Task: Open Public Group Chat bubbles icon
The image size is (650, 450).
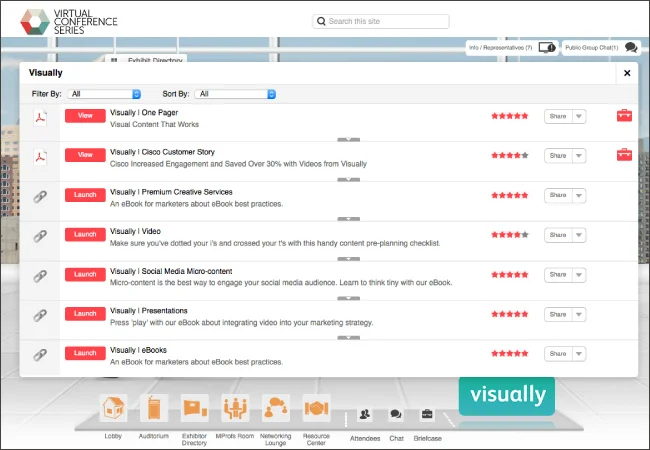Action: [631, 48]
